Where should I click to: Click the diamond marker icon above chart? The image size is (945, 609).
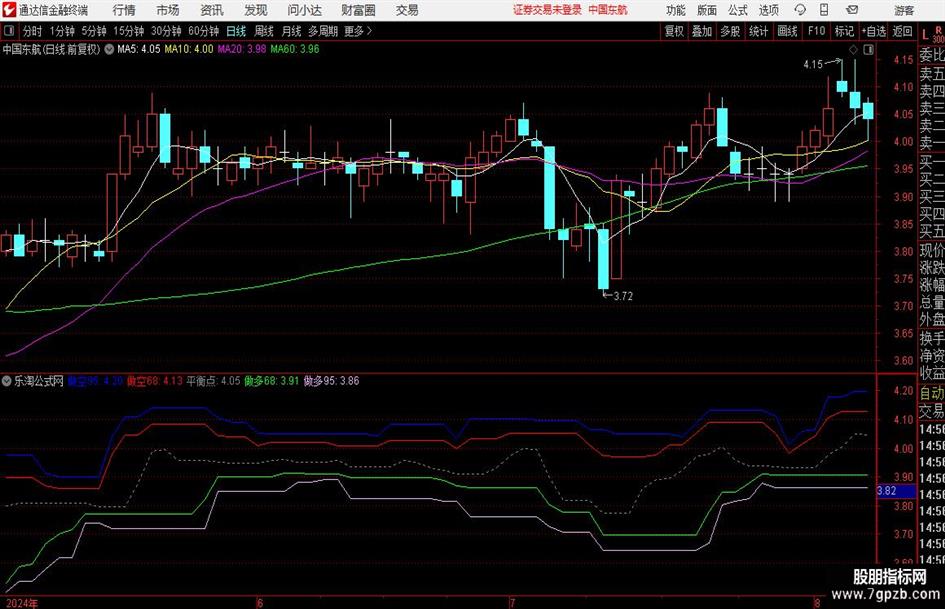853,50
